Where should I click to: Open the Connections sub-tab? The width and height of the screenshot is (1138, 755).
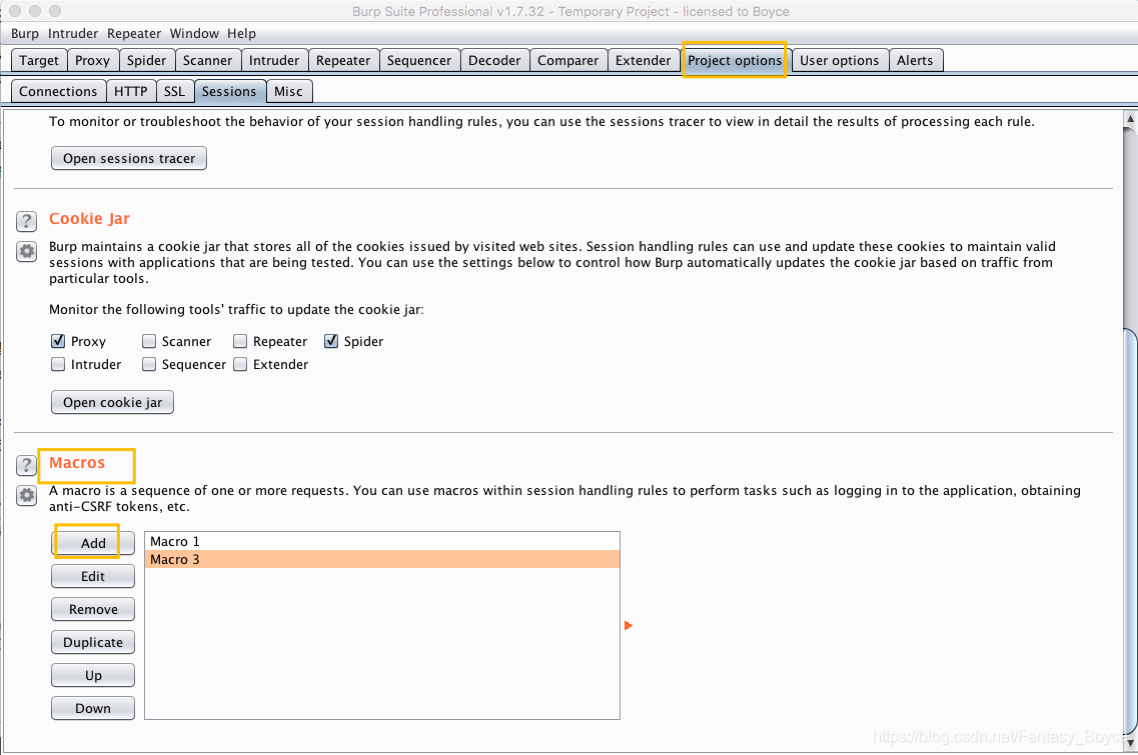pos(58,91)
